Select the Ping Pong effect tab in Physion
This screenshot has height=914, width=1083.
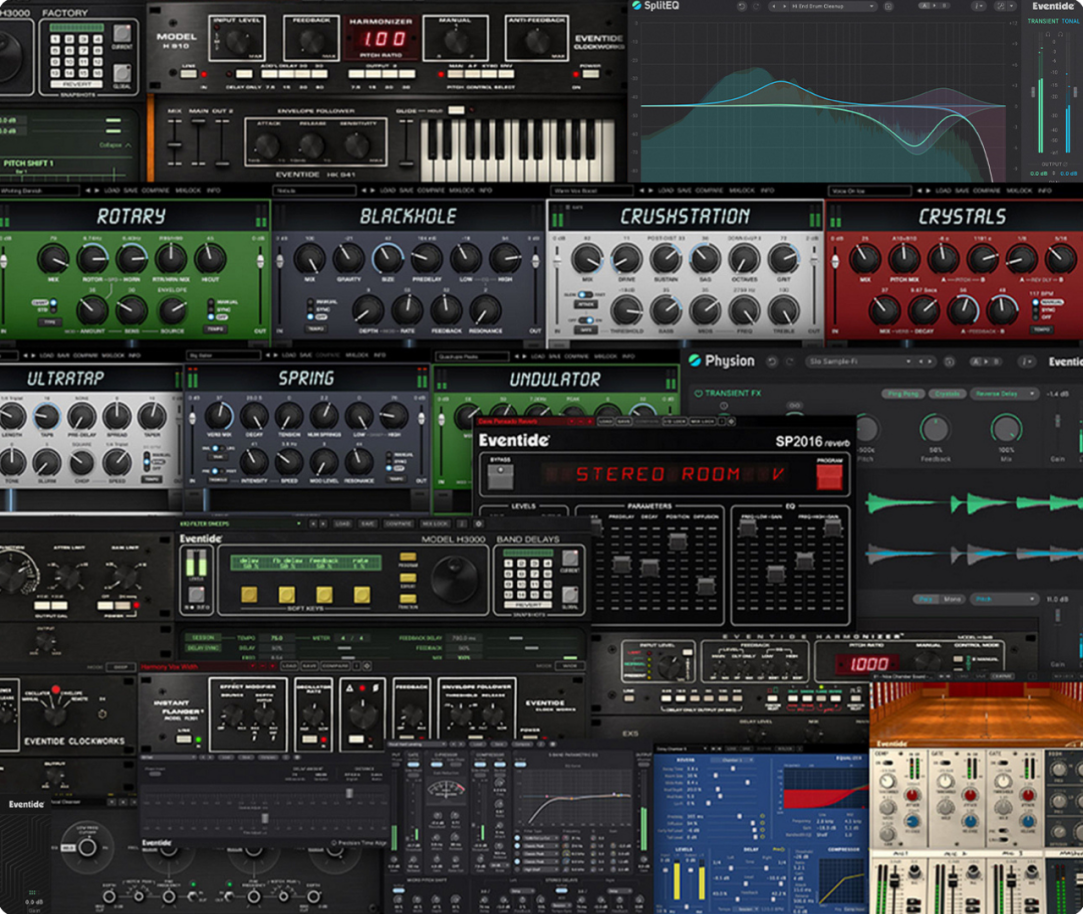(903, 394)
